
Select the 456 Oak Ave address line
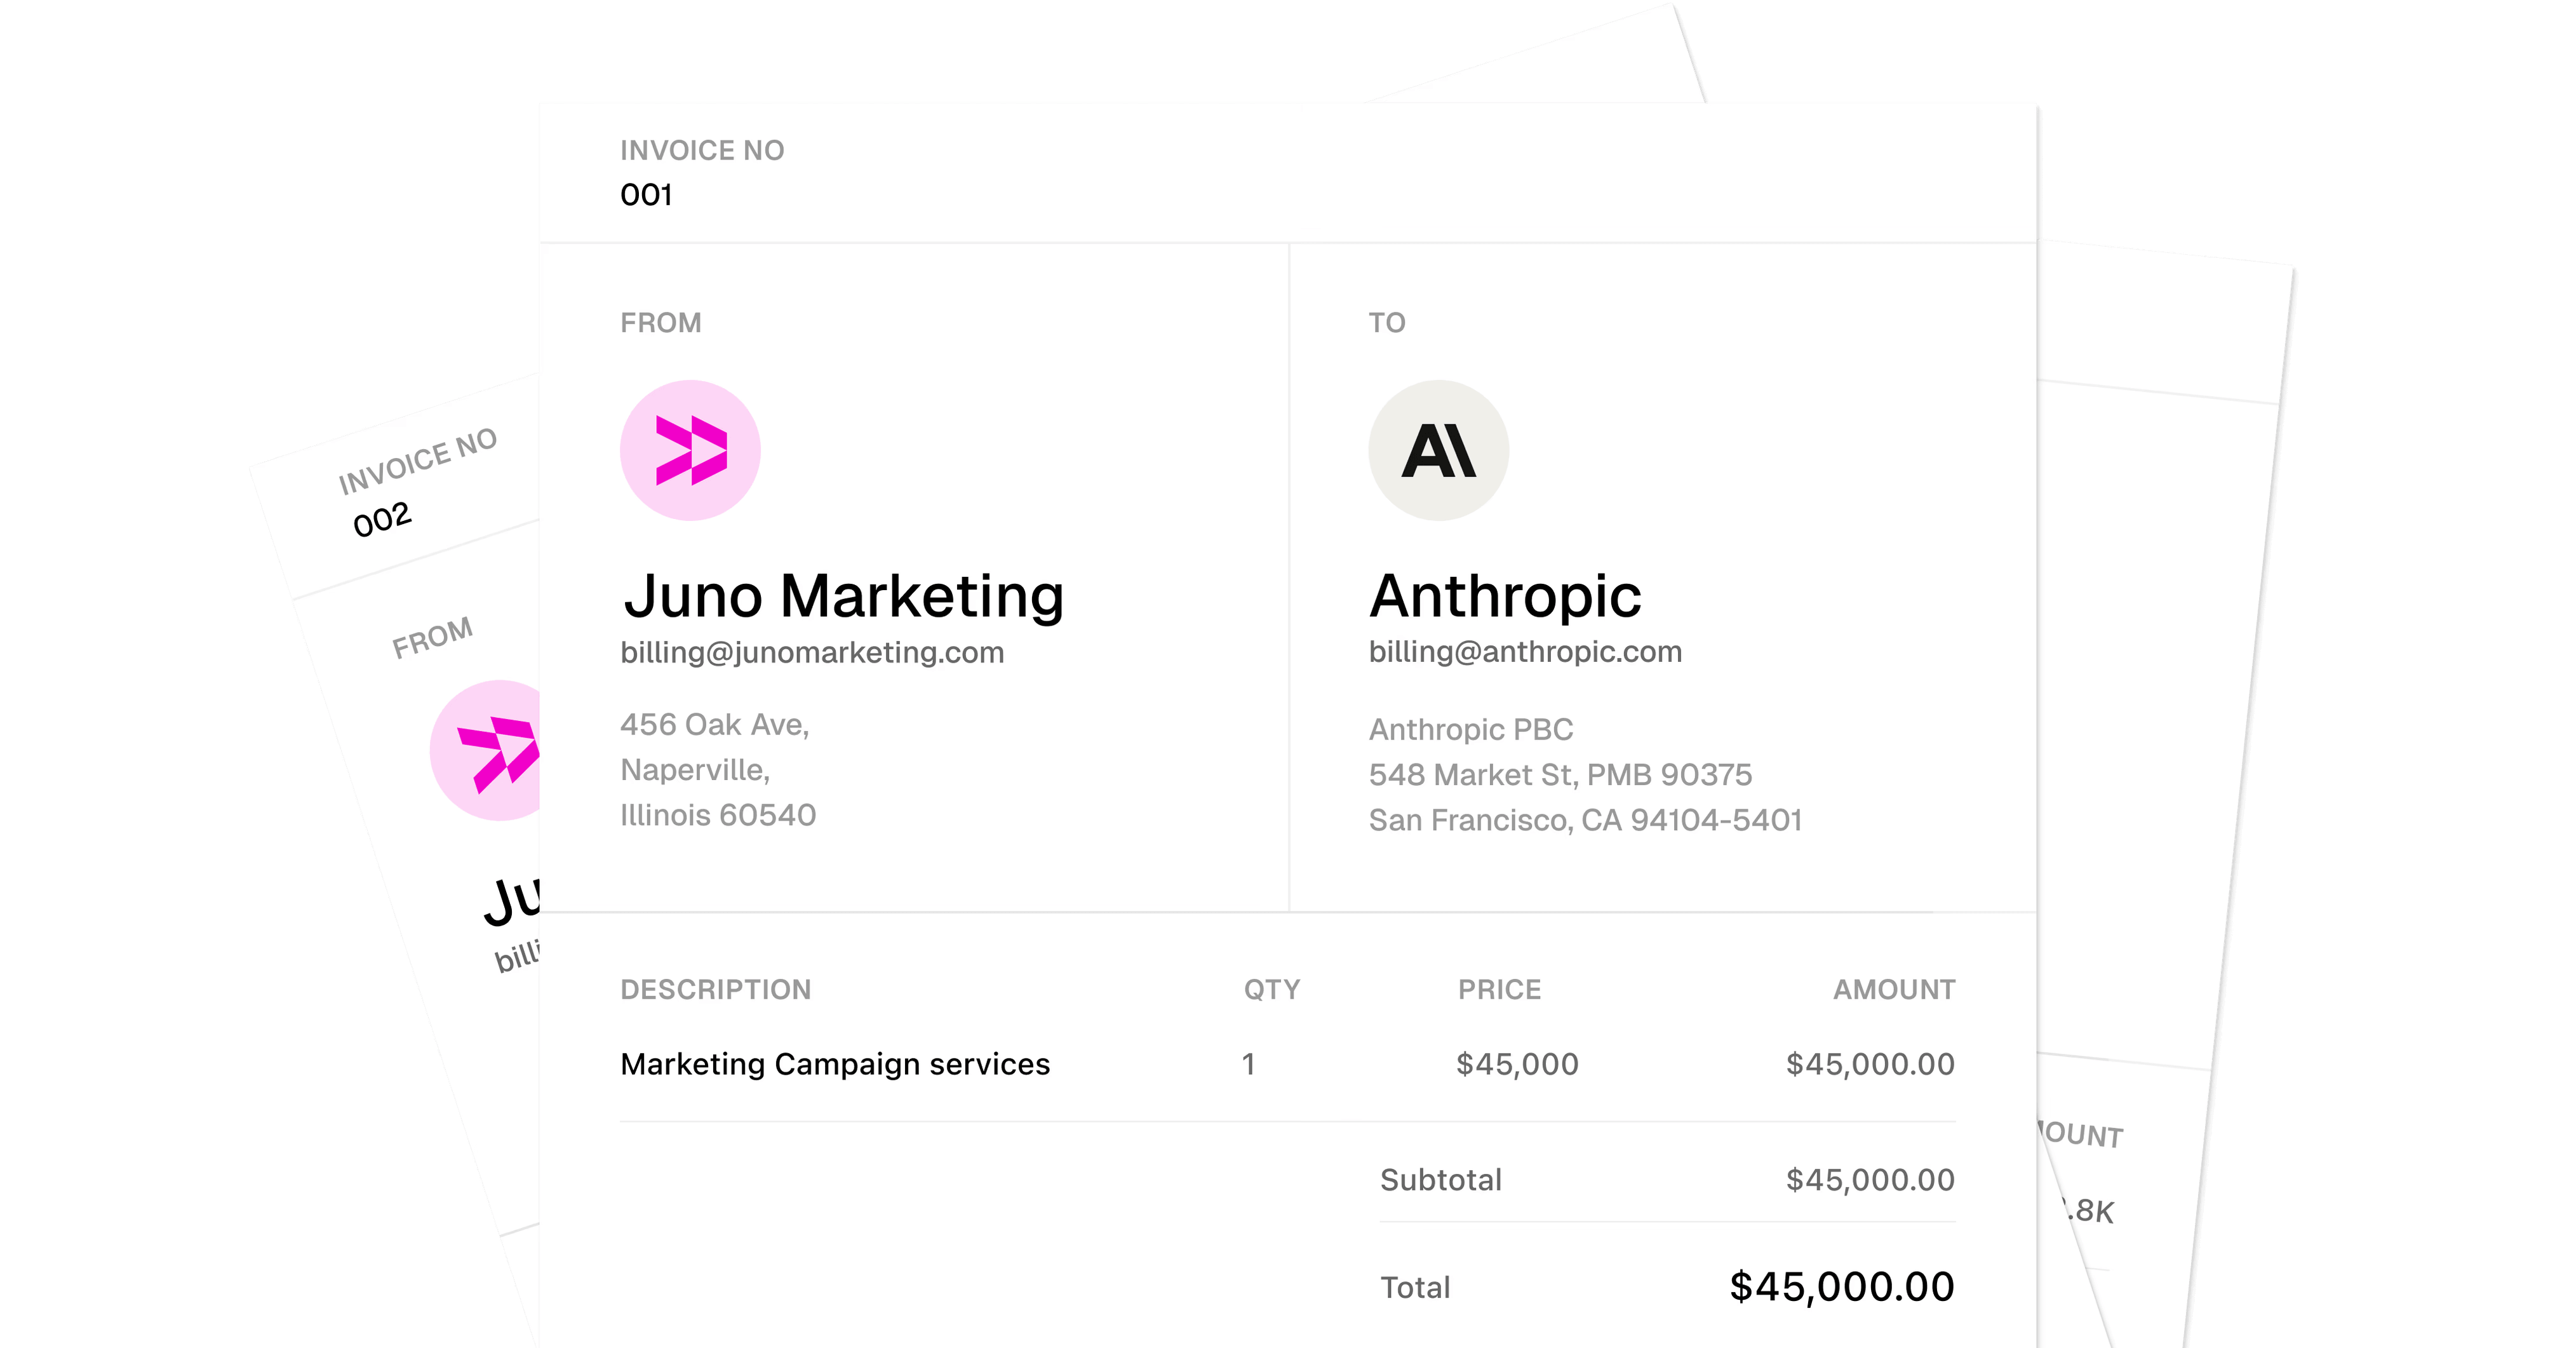tap(714, 724)
